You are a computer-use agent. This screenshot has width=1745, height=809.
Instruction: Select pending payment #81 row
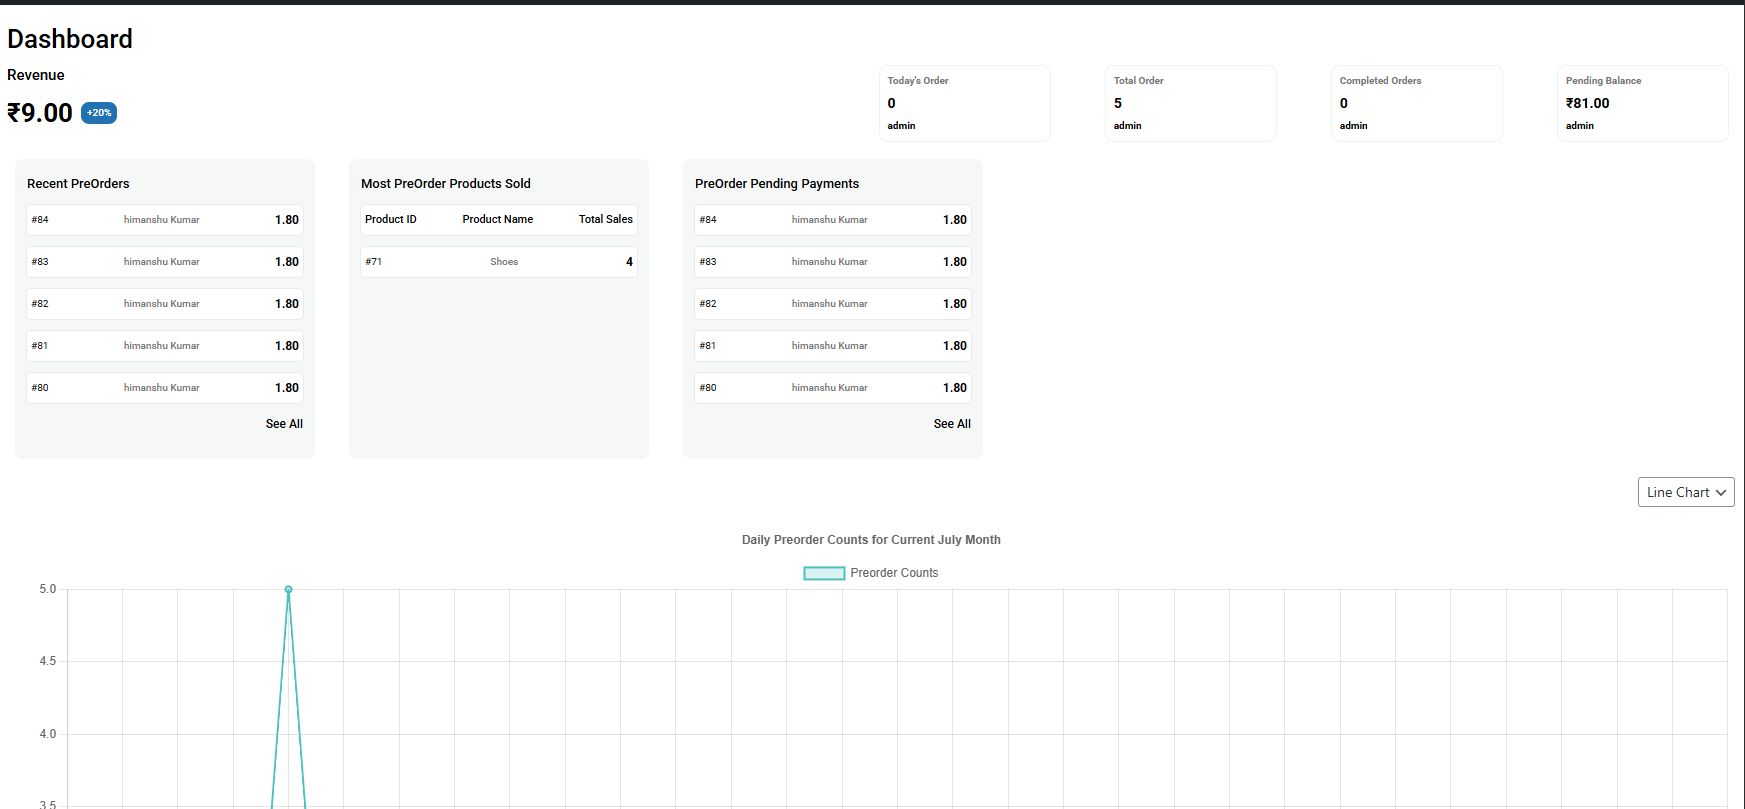(x=833, y=346)
